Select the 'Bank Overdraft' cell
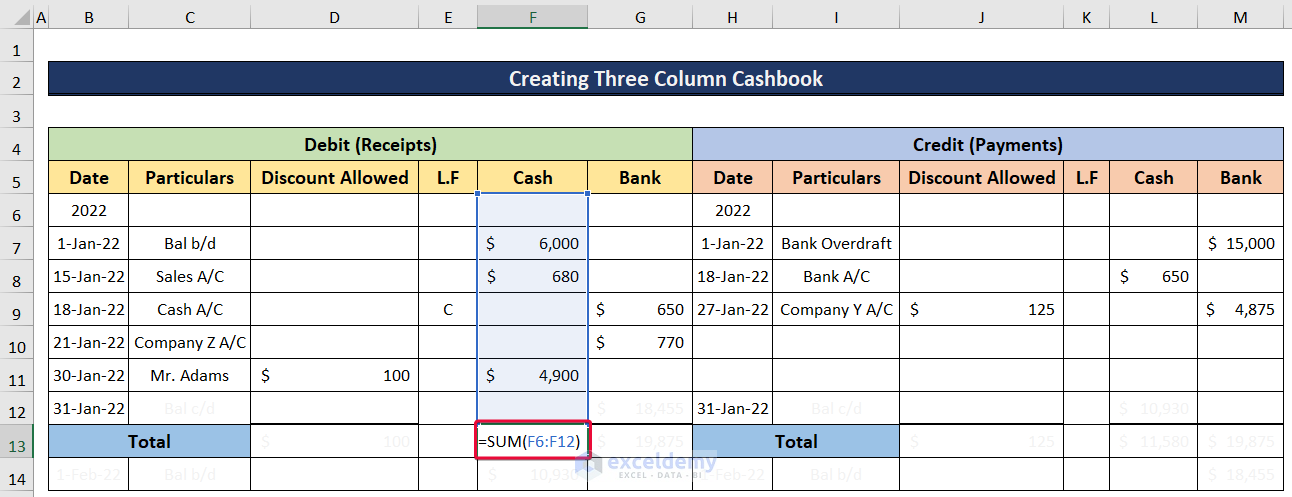1292x497 pixels. coord(836,243)
